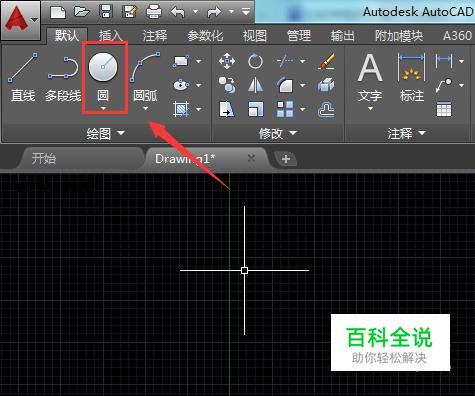Open the Redo history dropdown arrow
The image size is (475, 396).
pyautogui.click(x=232, y=12)
